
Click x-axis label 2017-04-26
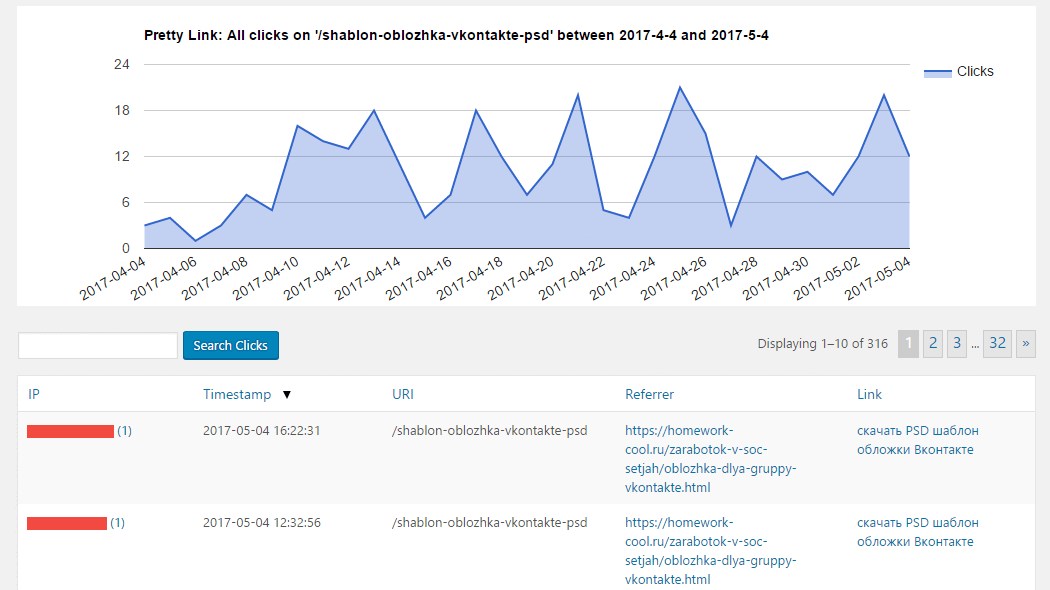[674, 279]
